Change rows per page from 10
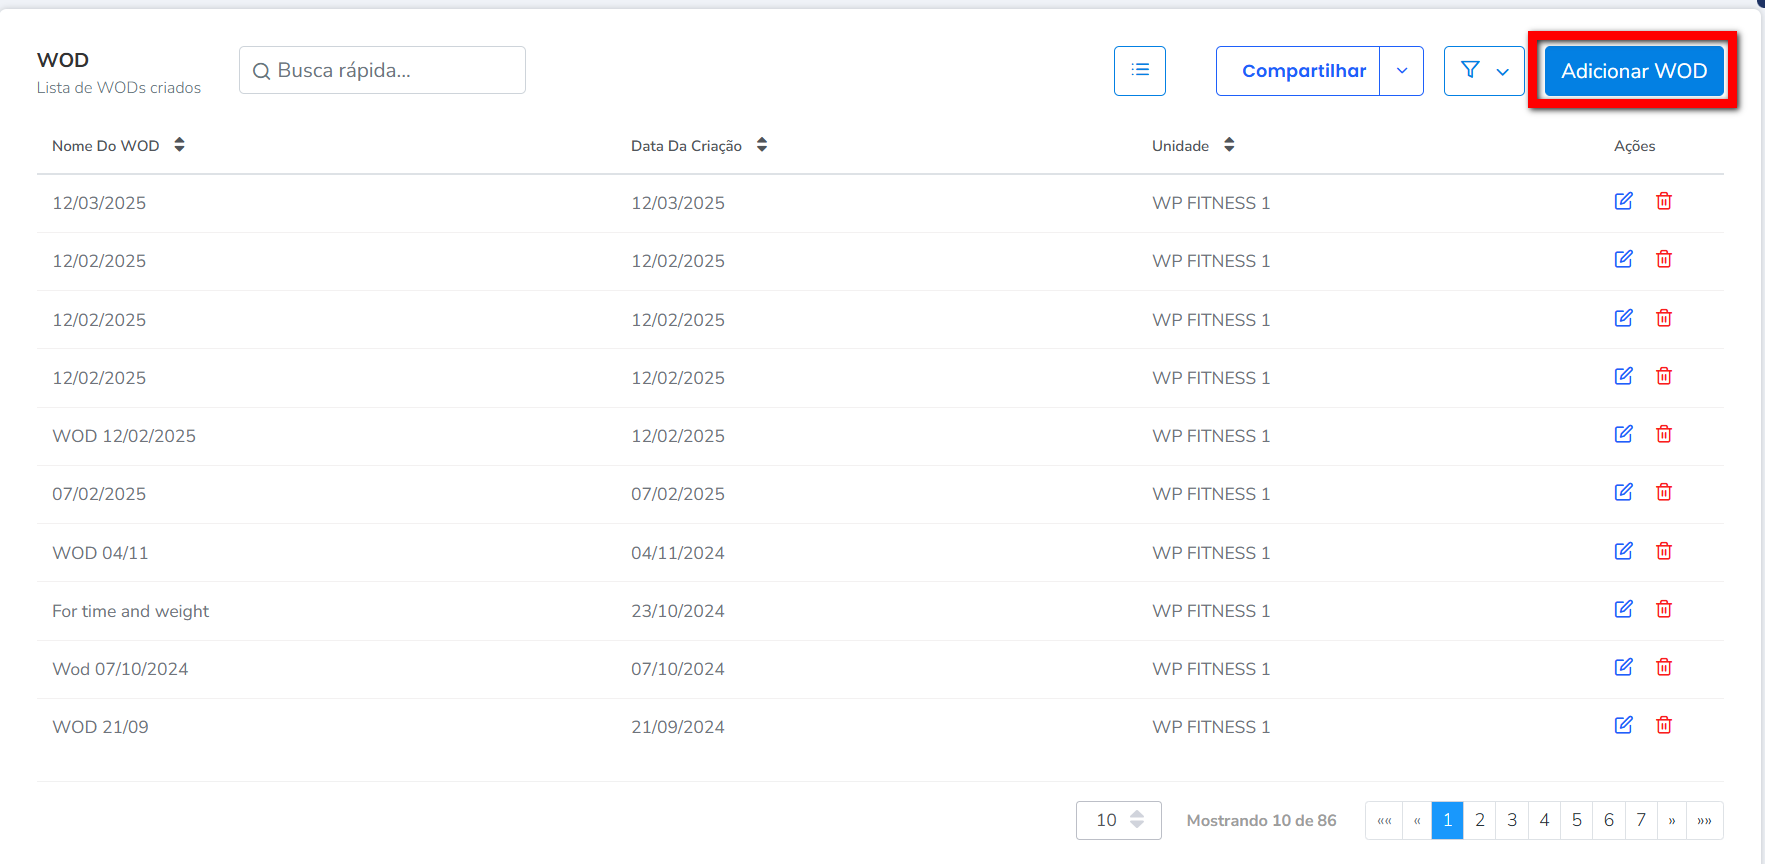This screenshot has height=864, width=1765. 1118,820
